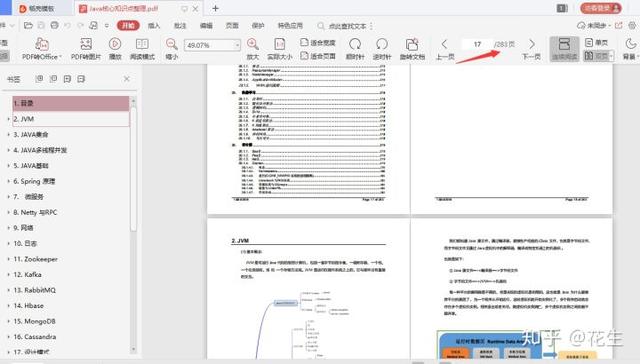640x364 pixels.
Task: Click the fourth bookmark panel toolbar icon
Action: tap(81, 79)
